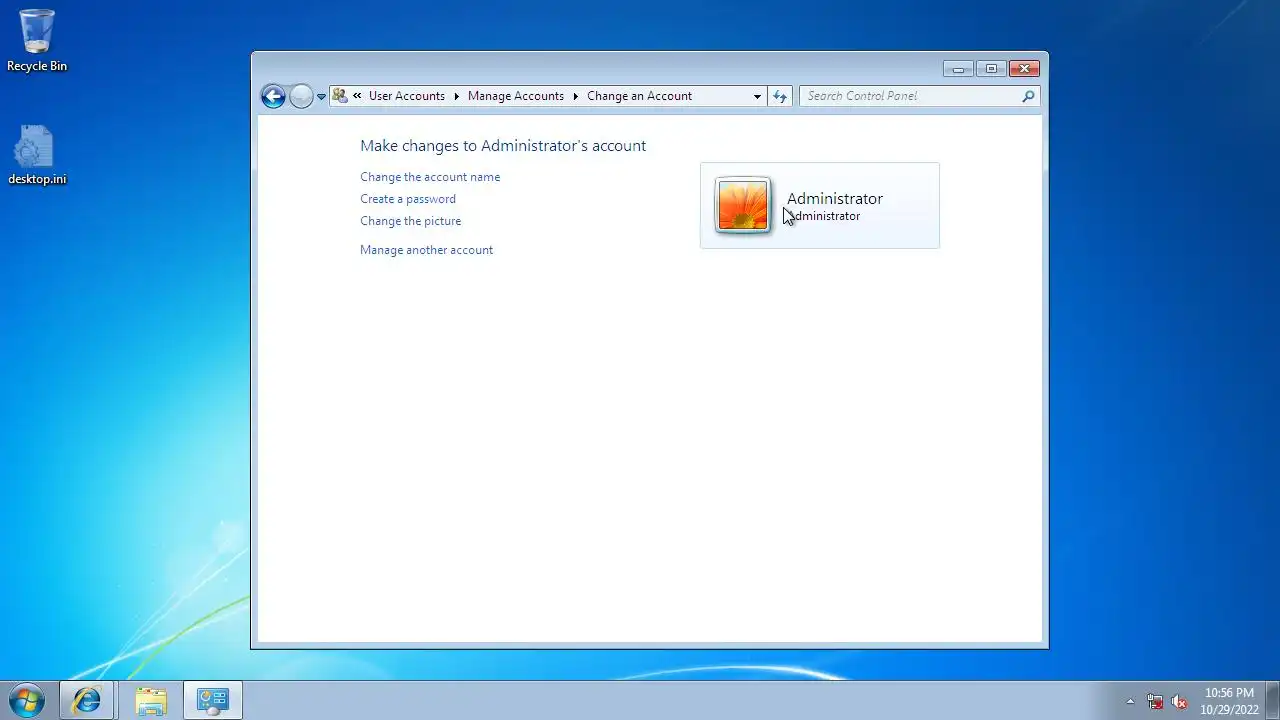Go back with the blue Back arrow
This screenshot has width=1280, height=720.
[x=273, y=96]
